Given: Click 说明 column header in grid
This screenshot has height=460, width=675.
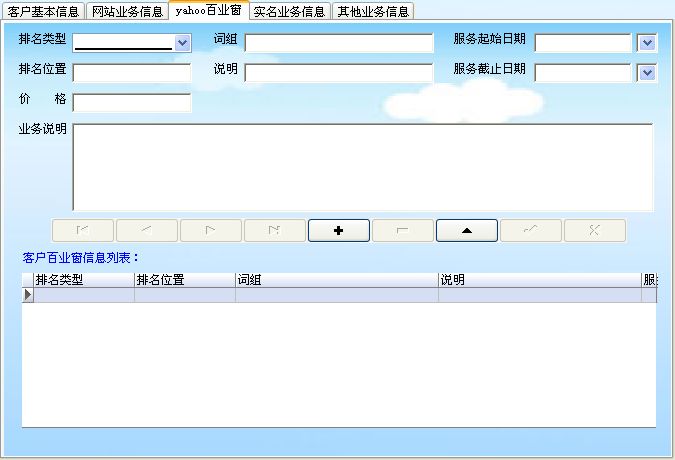Looking at the screenshot, I should (540, 280).
